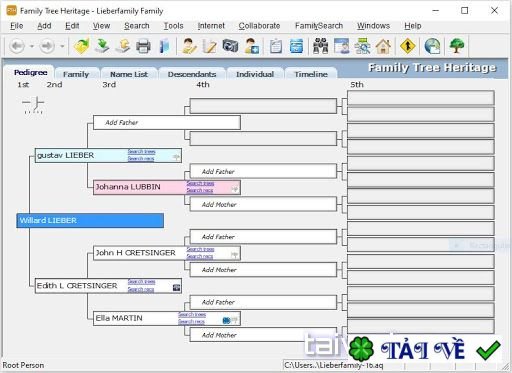Switch to the Name List tab
This screenshot has width=512, height=373.
pyautogui.click(x=129, y=74)
